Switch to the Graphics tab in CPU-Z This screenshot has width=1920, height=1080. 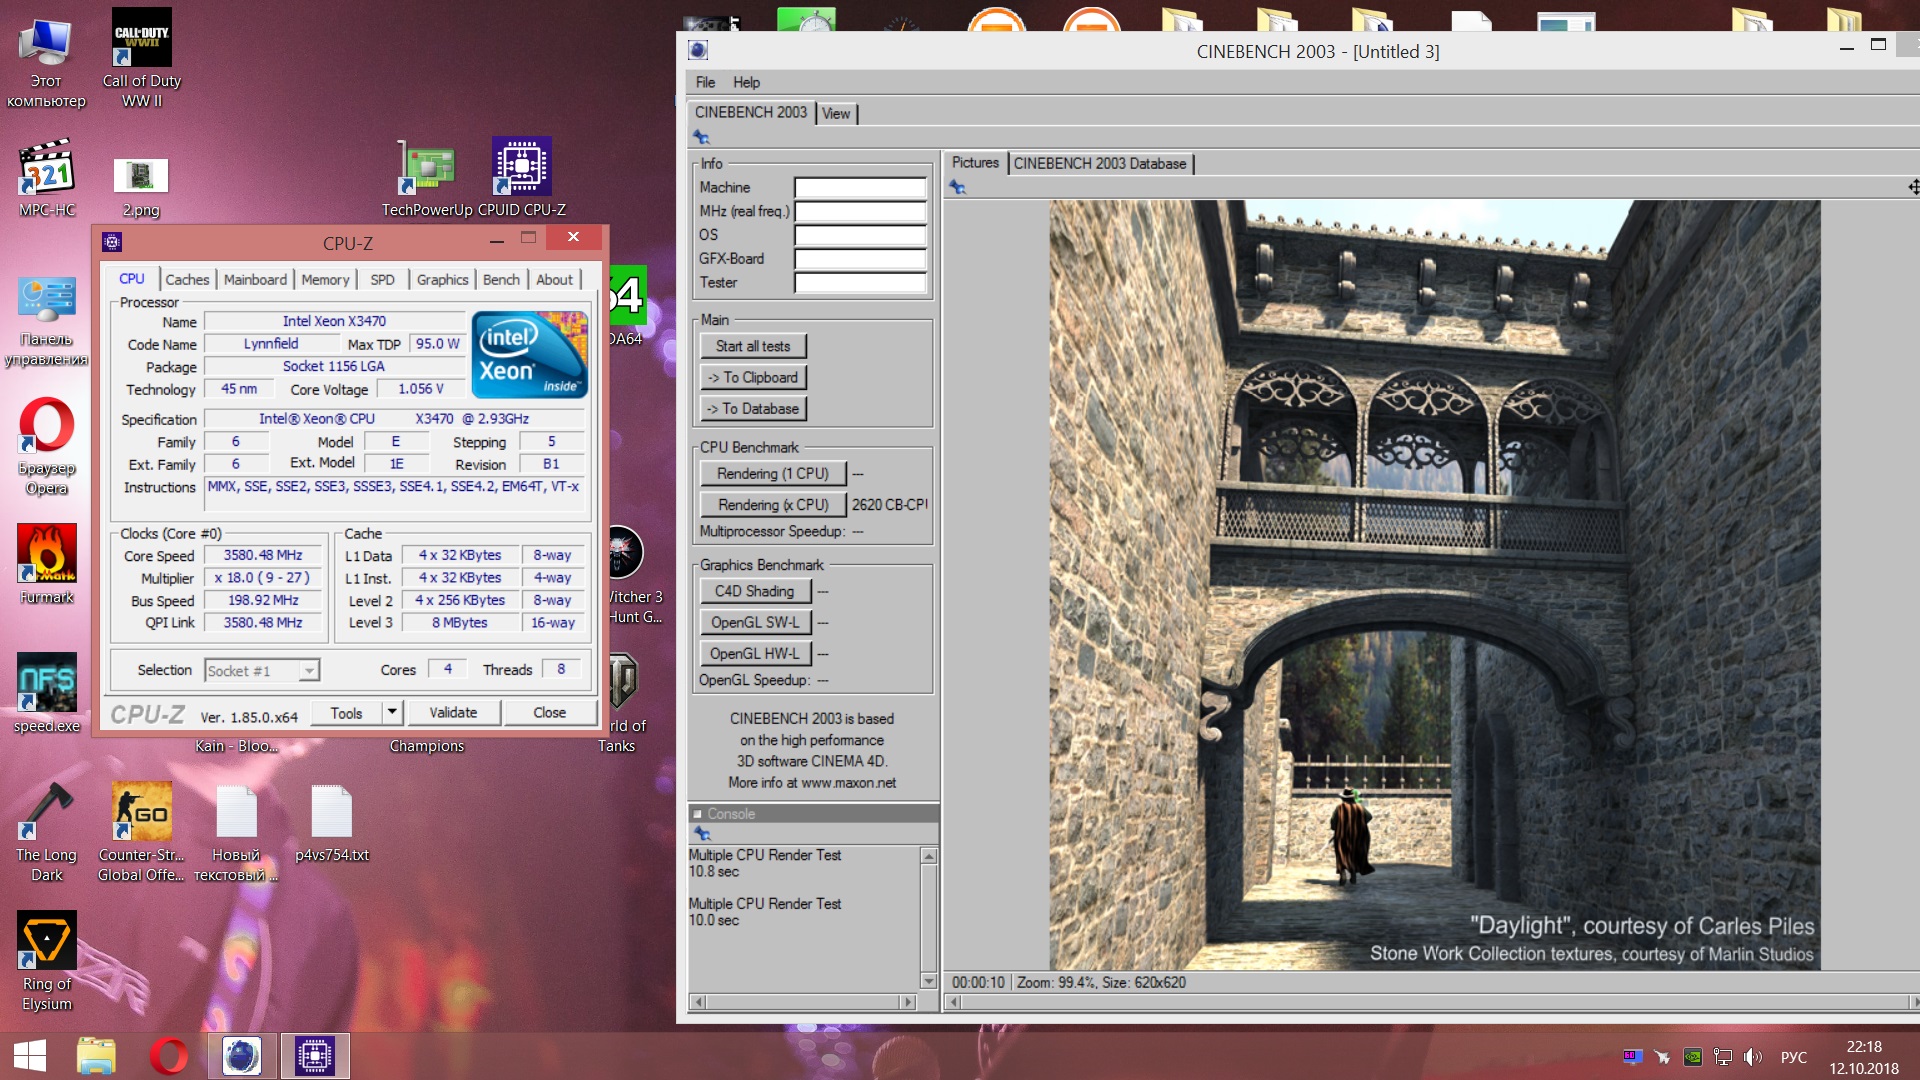pyautogui.click(x=442, y=280)
